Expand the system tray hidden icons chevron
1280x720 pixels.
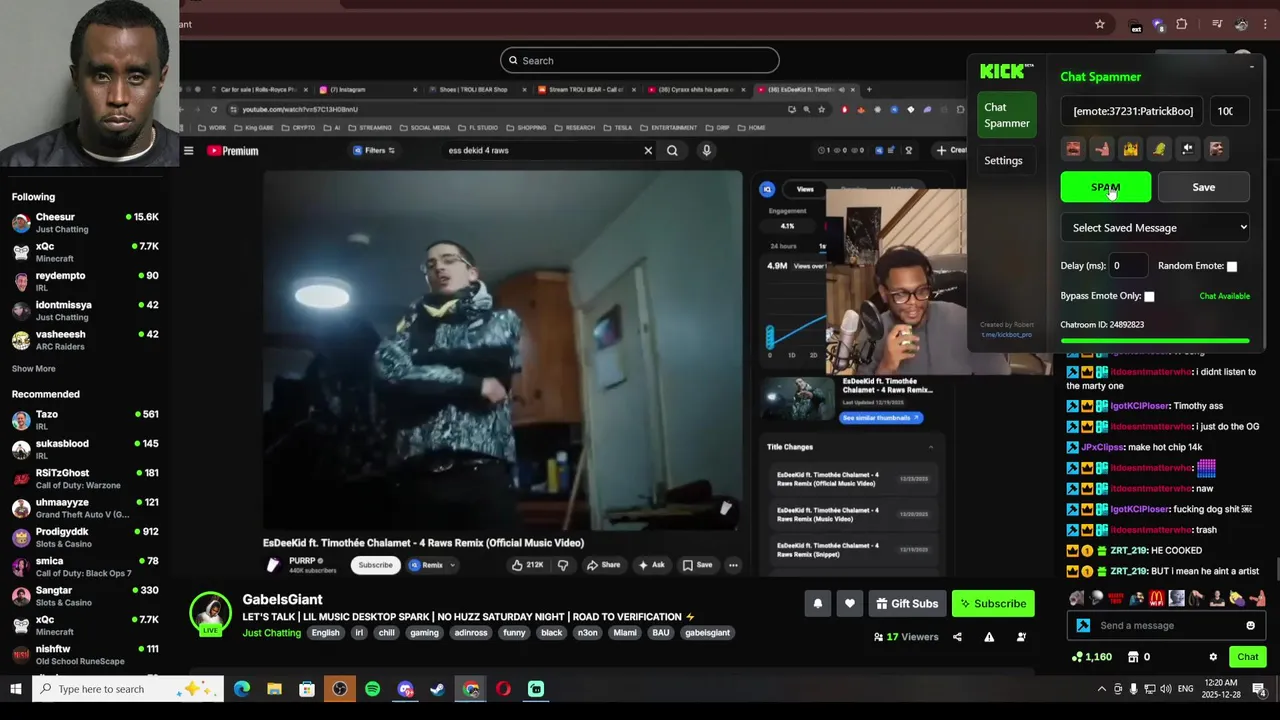click(x=1102, y=689)
